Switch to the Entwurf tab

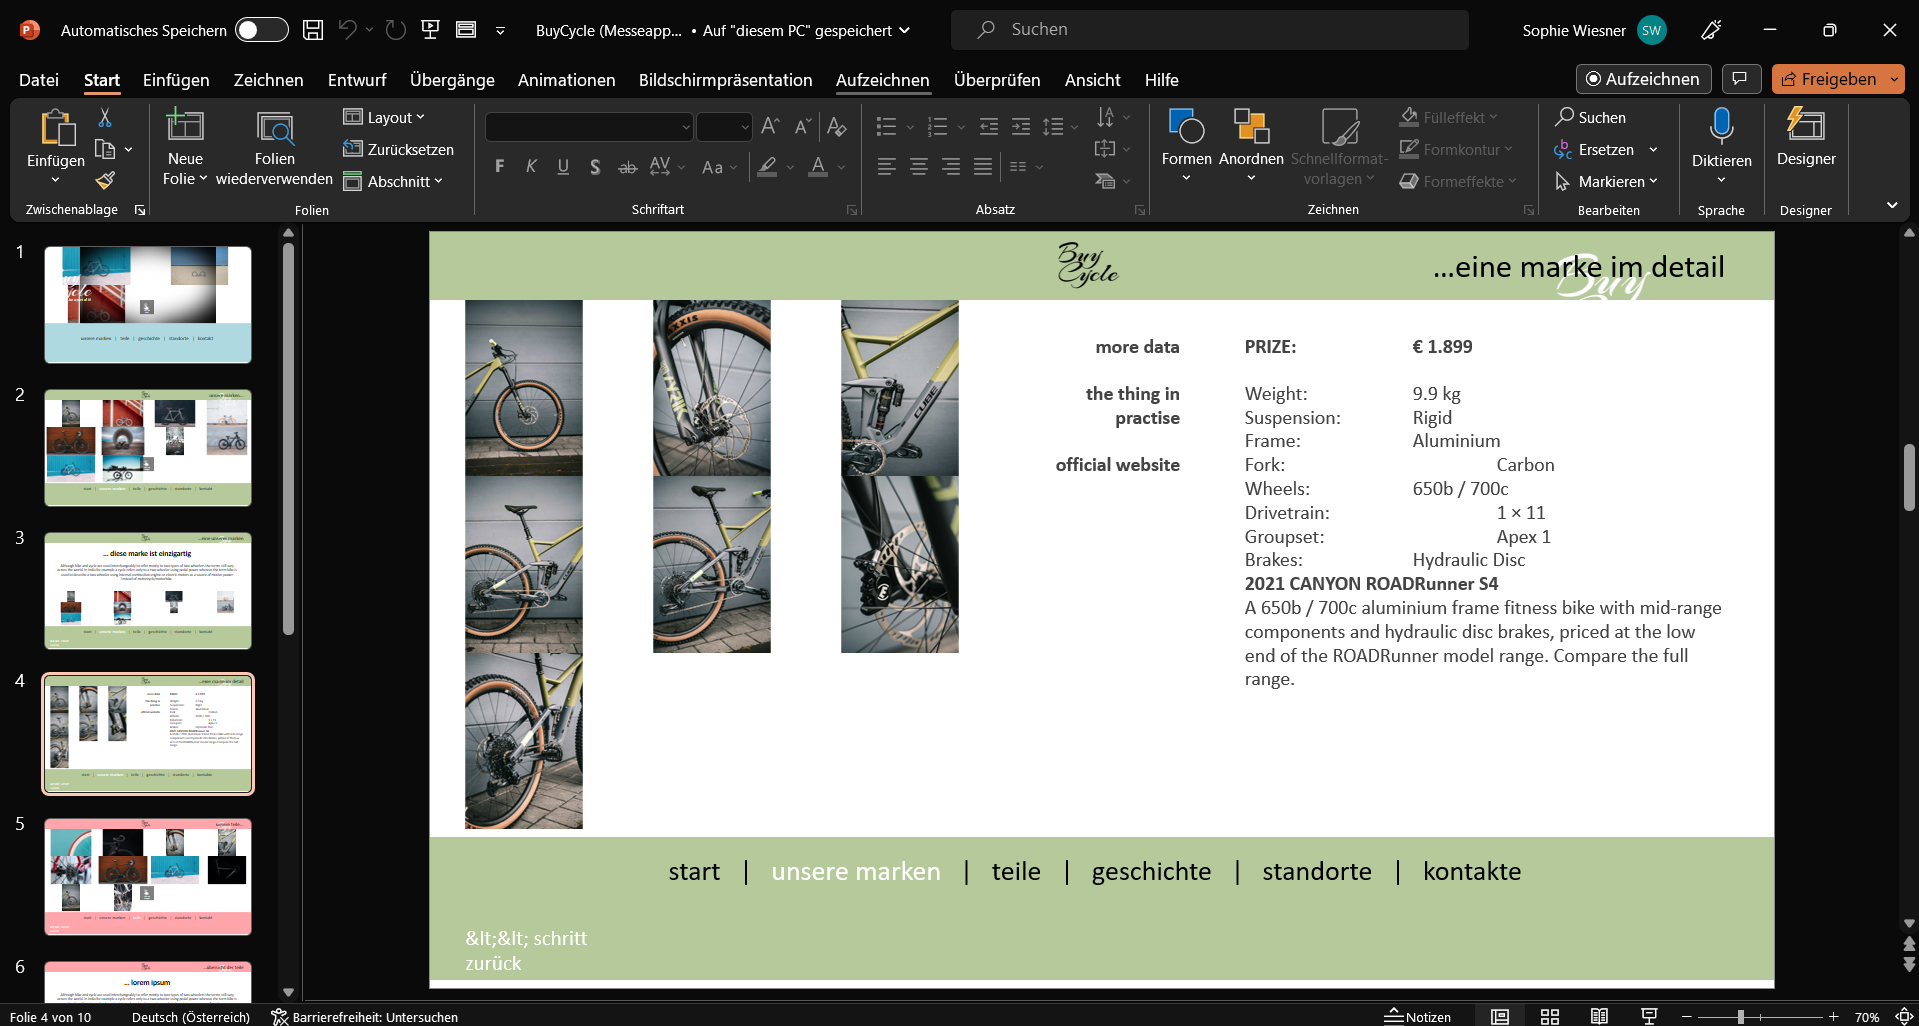click(357, 80)
